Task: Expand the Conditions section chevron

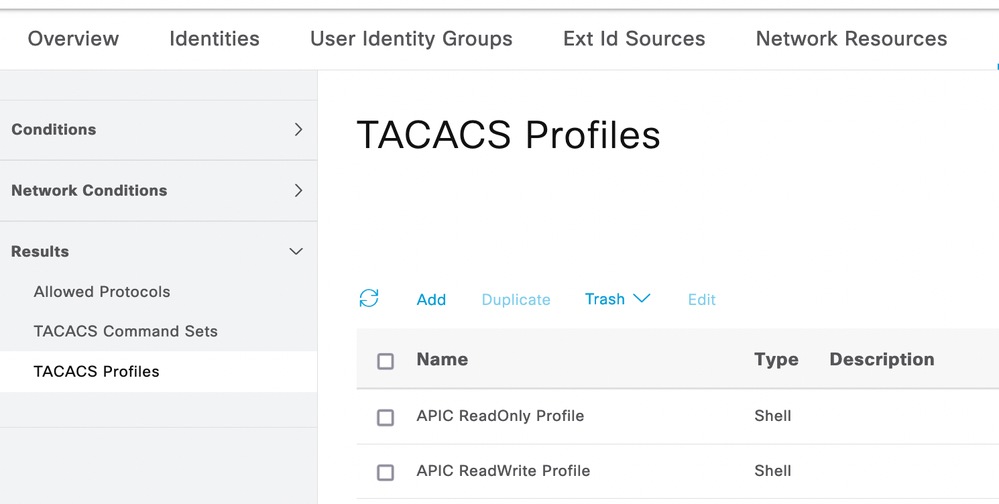Action: [x=298, y=129]
